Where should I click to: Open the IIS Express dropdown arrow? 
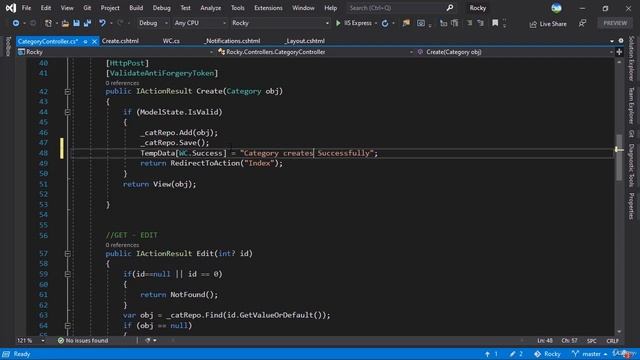click(x=376, y=23)
